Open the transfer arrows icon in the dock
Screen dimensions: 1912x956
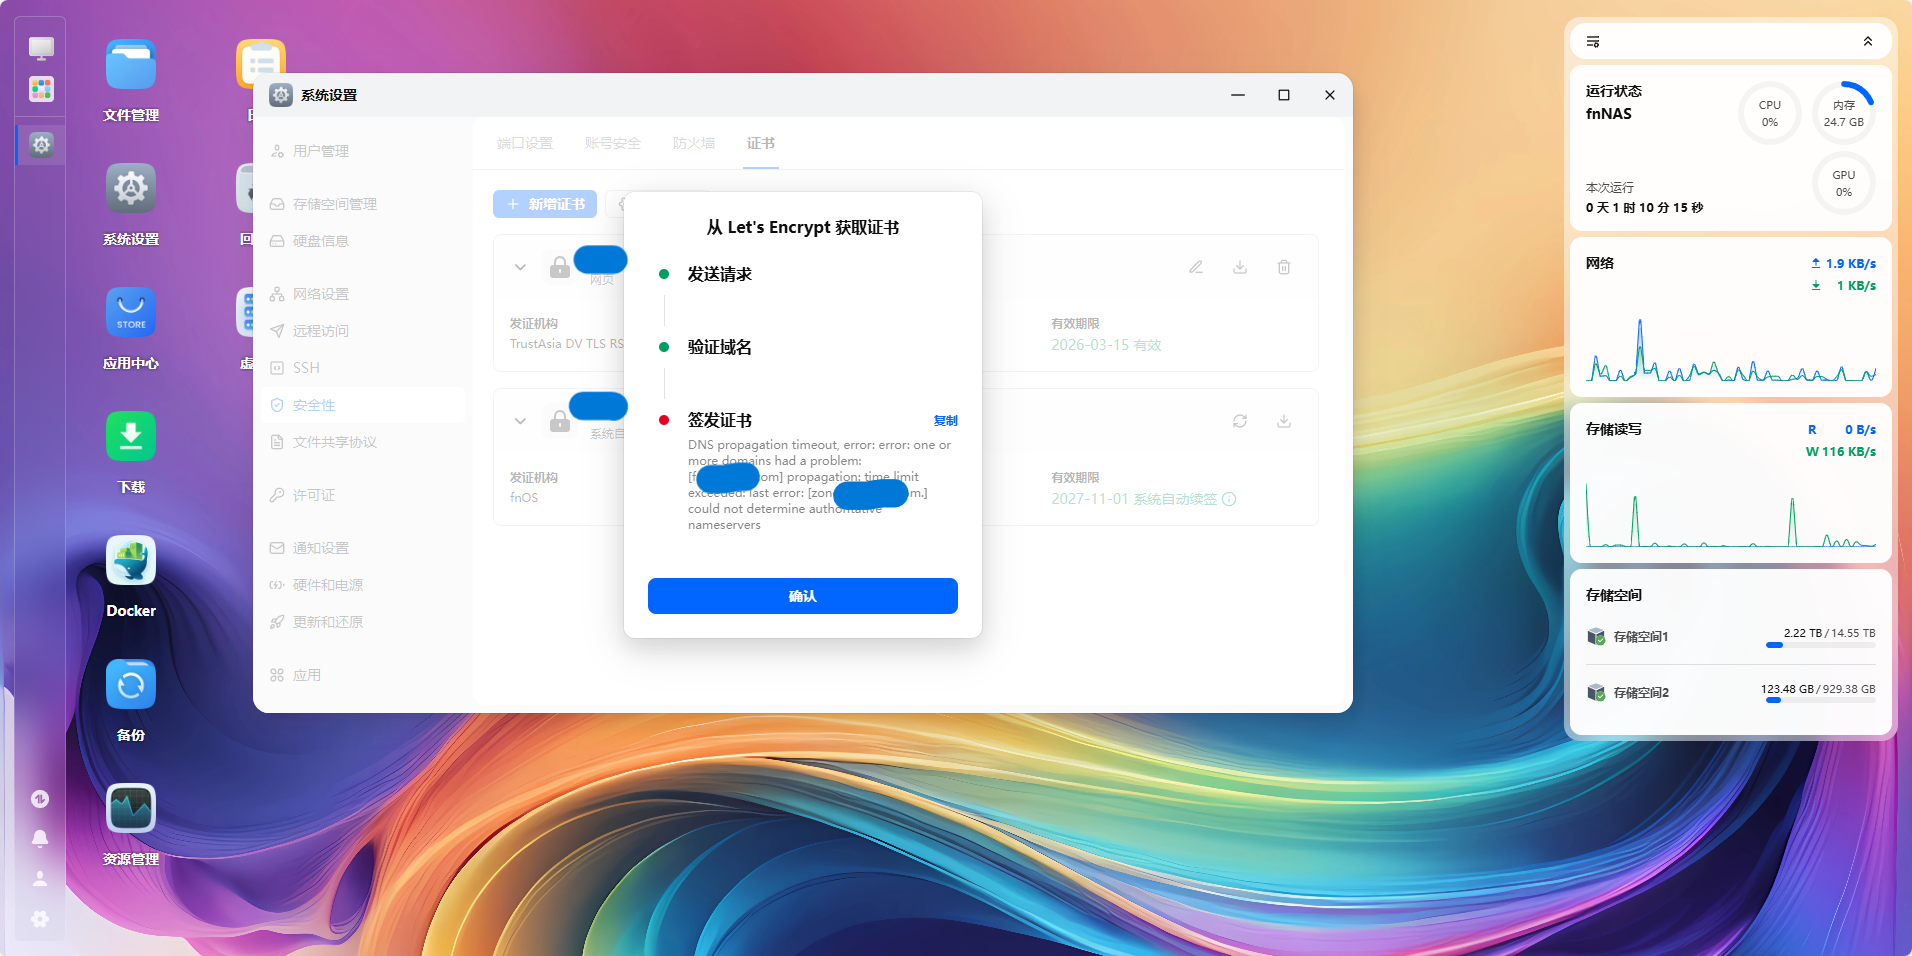coord(40,799)
